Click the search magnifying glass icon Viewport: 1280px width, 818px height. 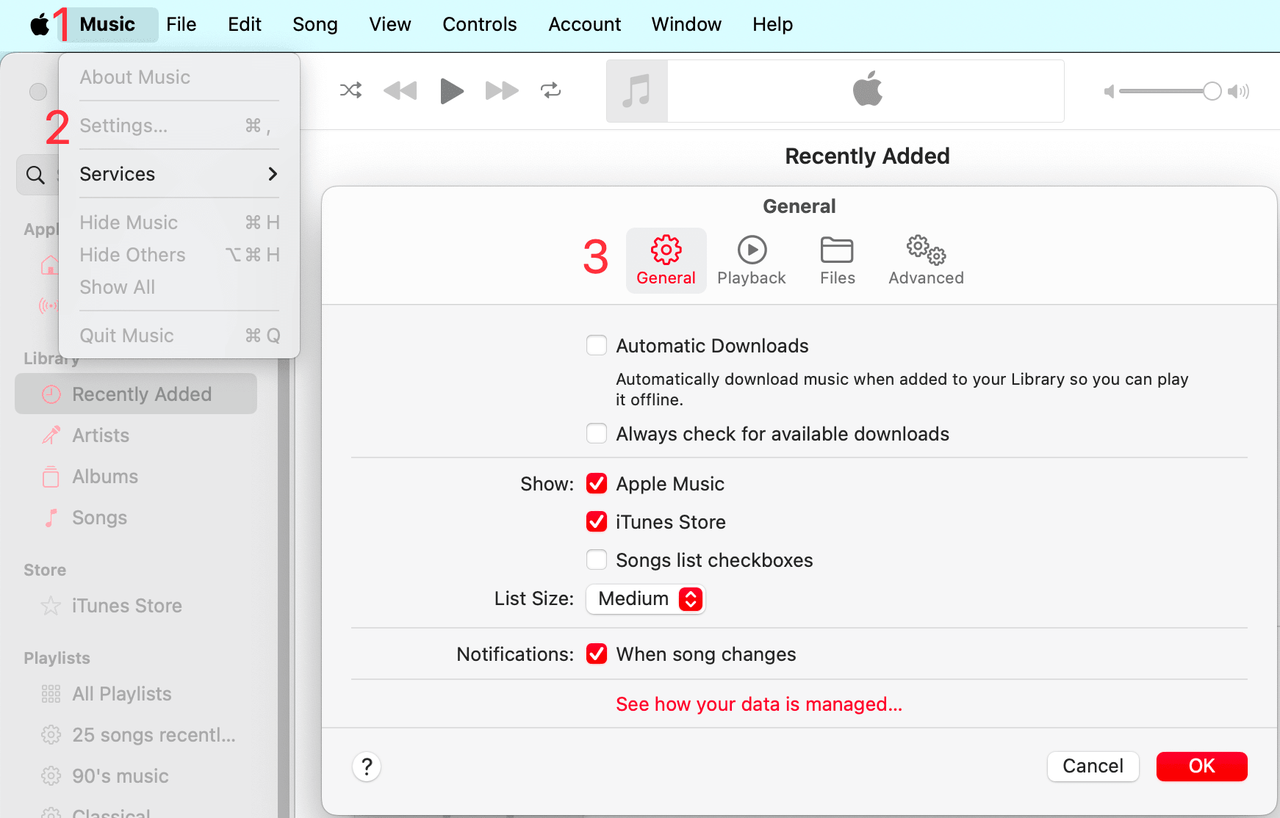click(x=35, y=175)
